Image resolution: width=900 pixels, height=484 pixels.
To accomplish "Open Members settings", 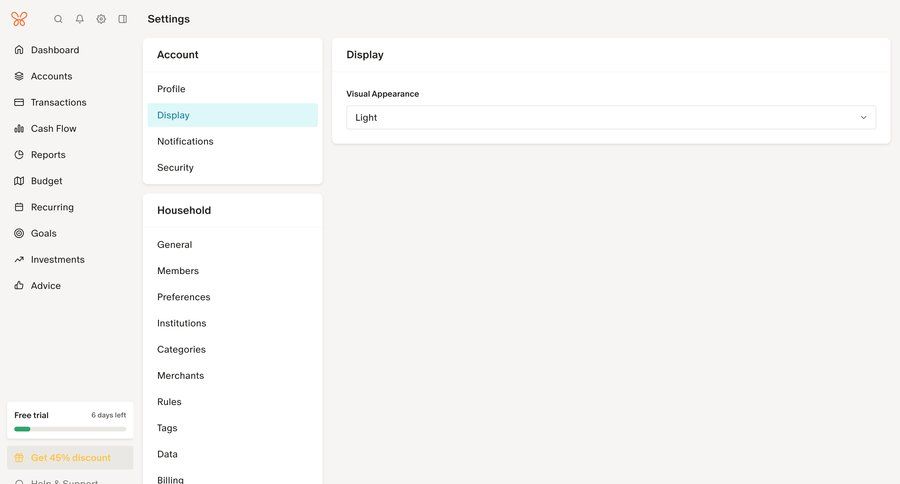I will [232, 270].
